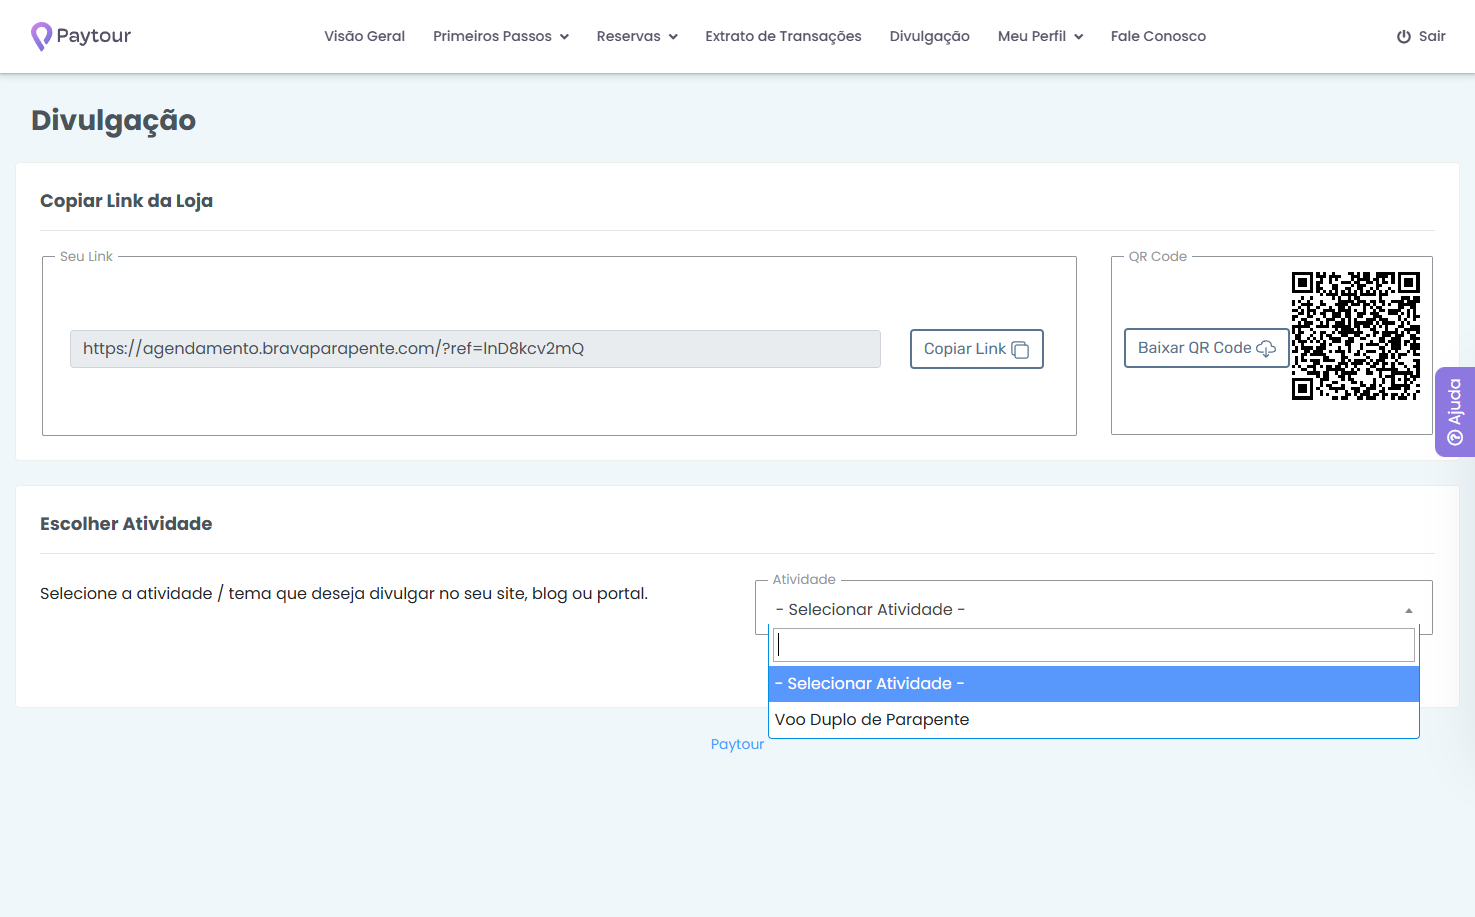Open Fale Conosco page
Screen dimensions: 1475x917
click(1158, 36)
